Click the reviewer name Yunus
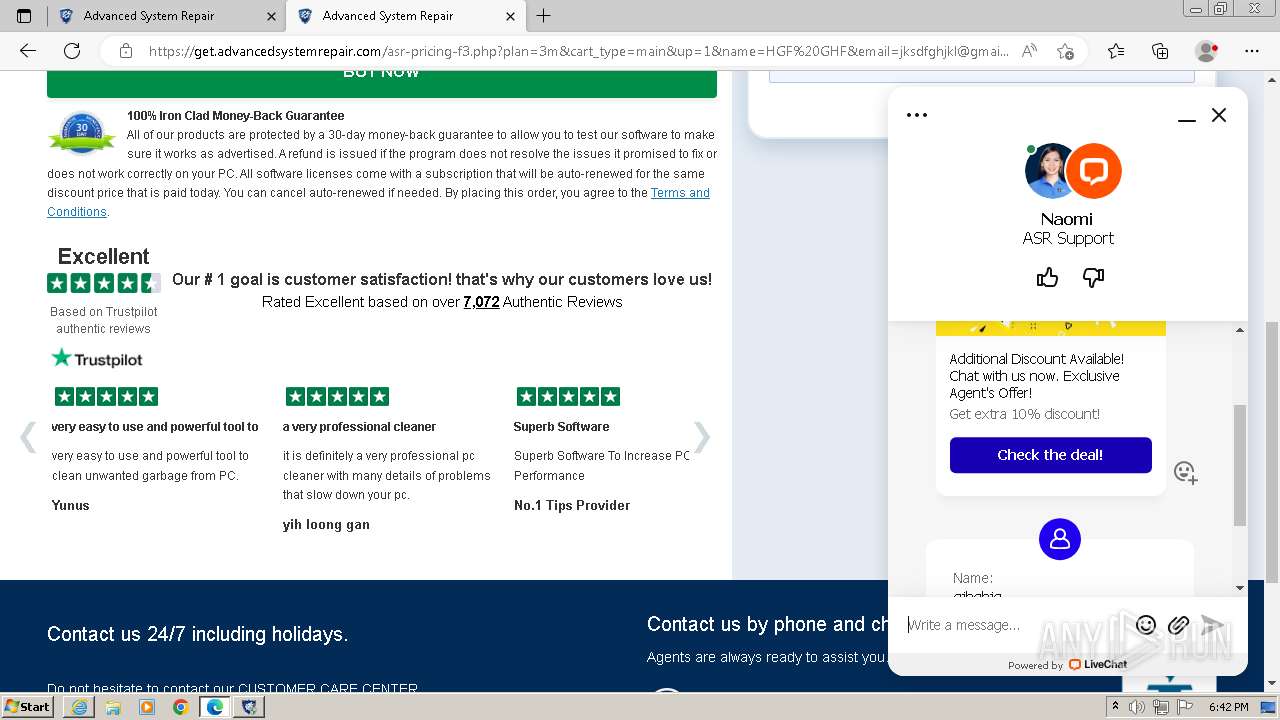This screenshot has height=720, width=1280. point(70,505)
